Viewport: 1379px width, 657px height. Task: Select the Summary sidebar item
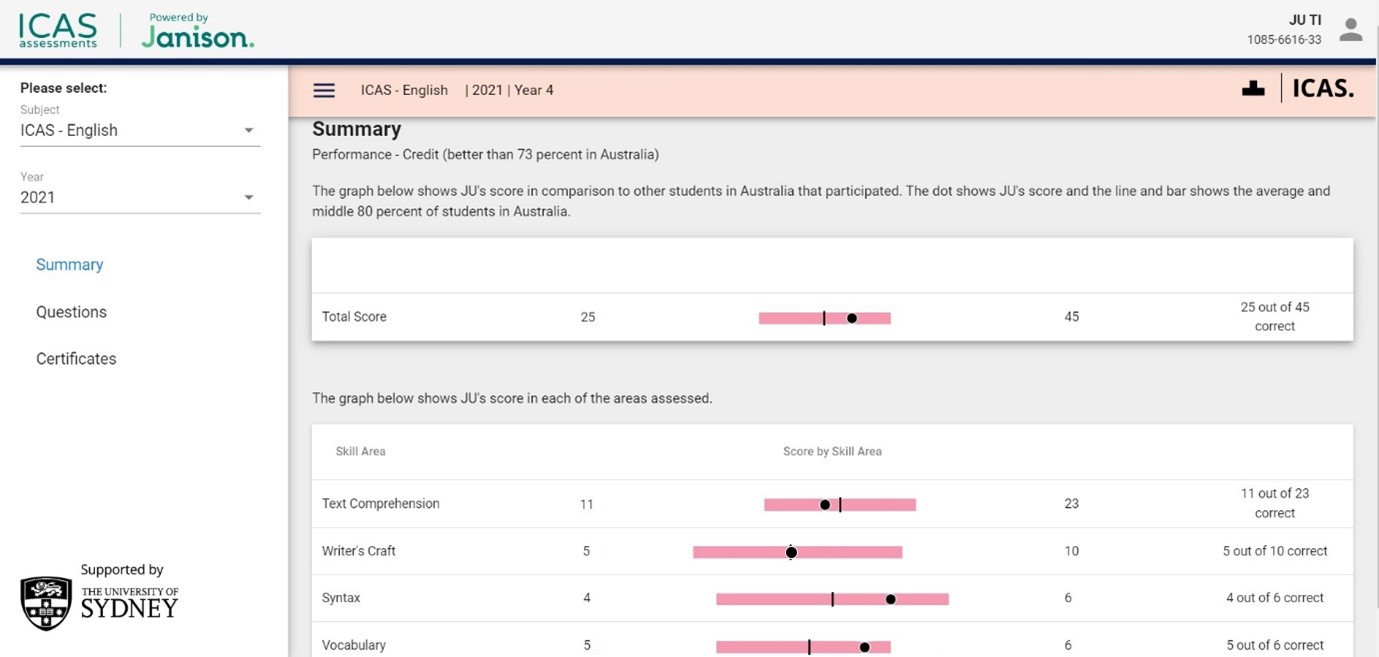pyautogui.click(x=70, y=265)
